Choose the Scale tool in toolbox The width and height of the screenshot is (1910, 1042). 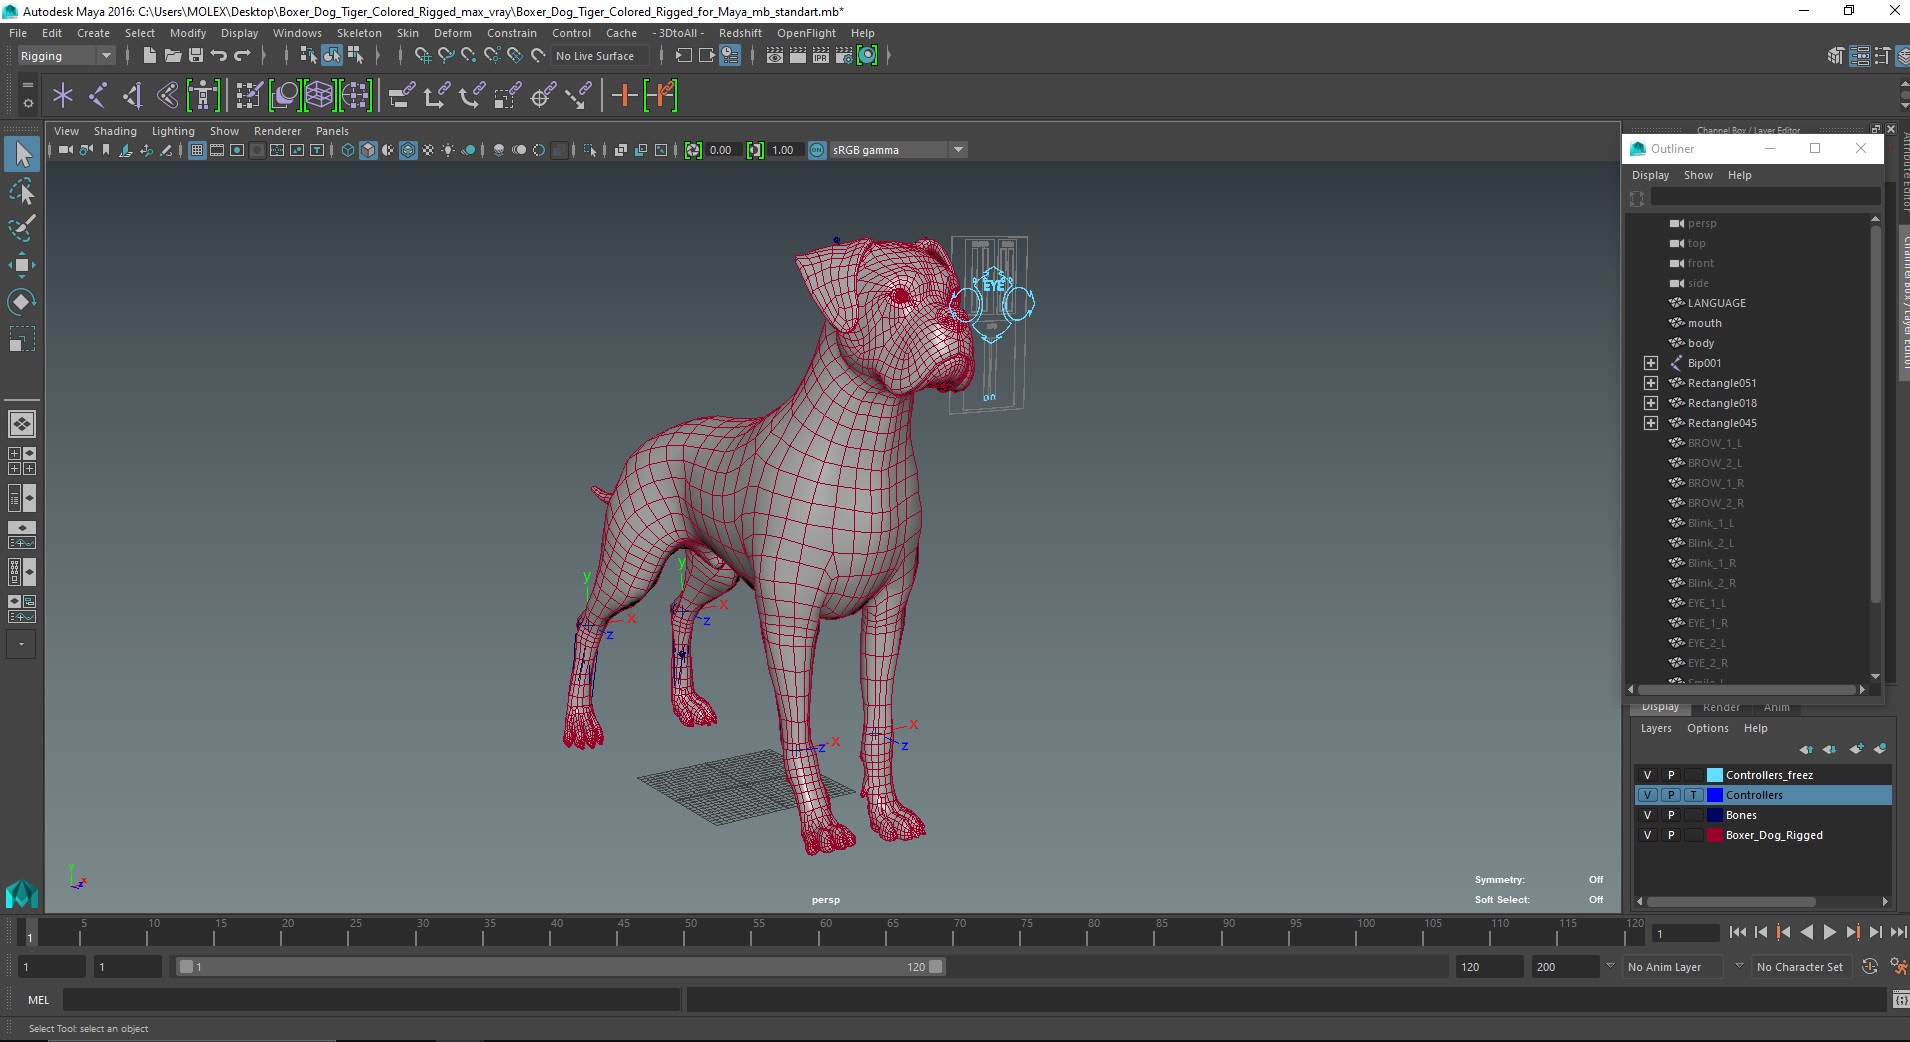pos(22,339)
